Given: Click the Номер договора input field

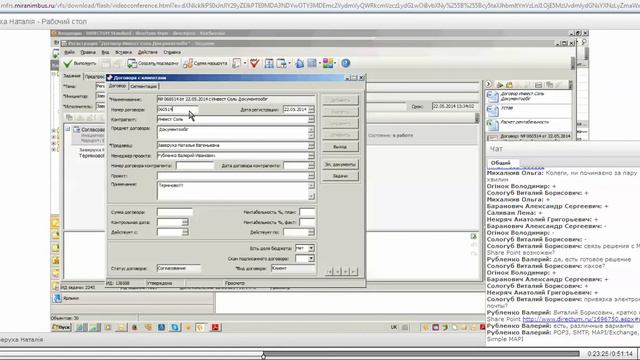Looking at the screenshot, I should click(x=178, y=109).
